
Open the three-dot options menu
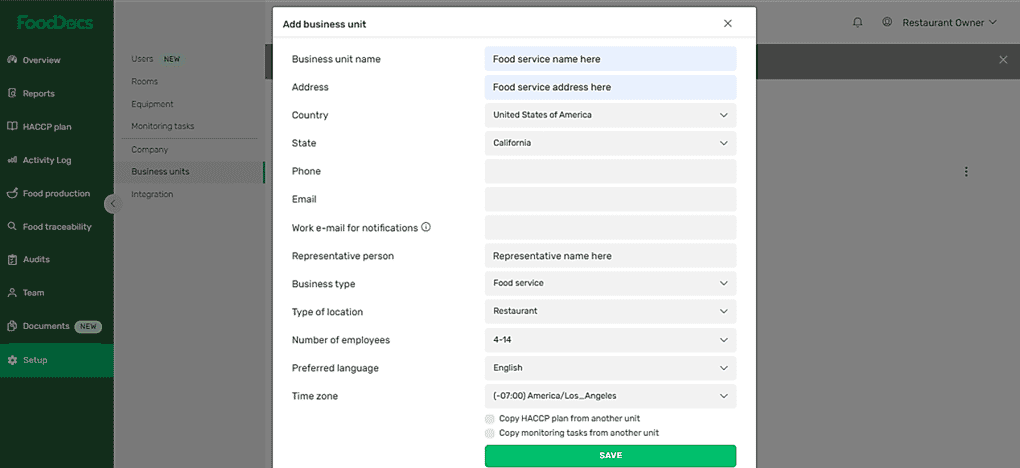(966, 172)
